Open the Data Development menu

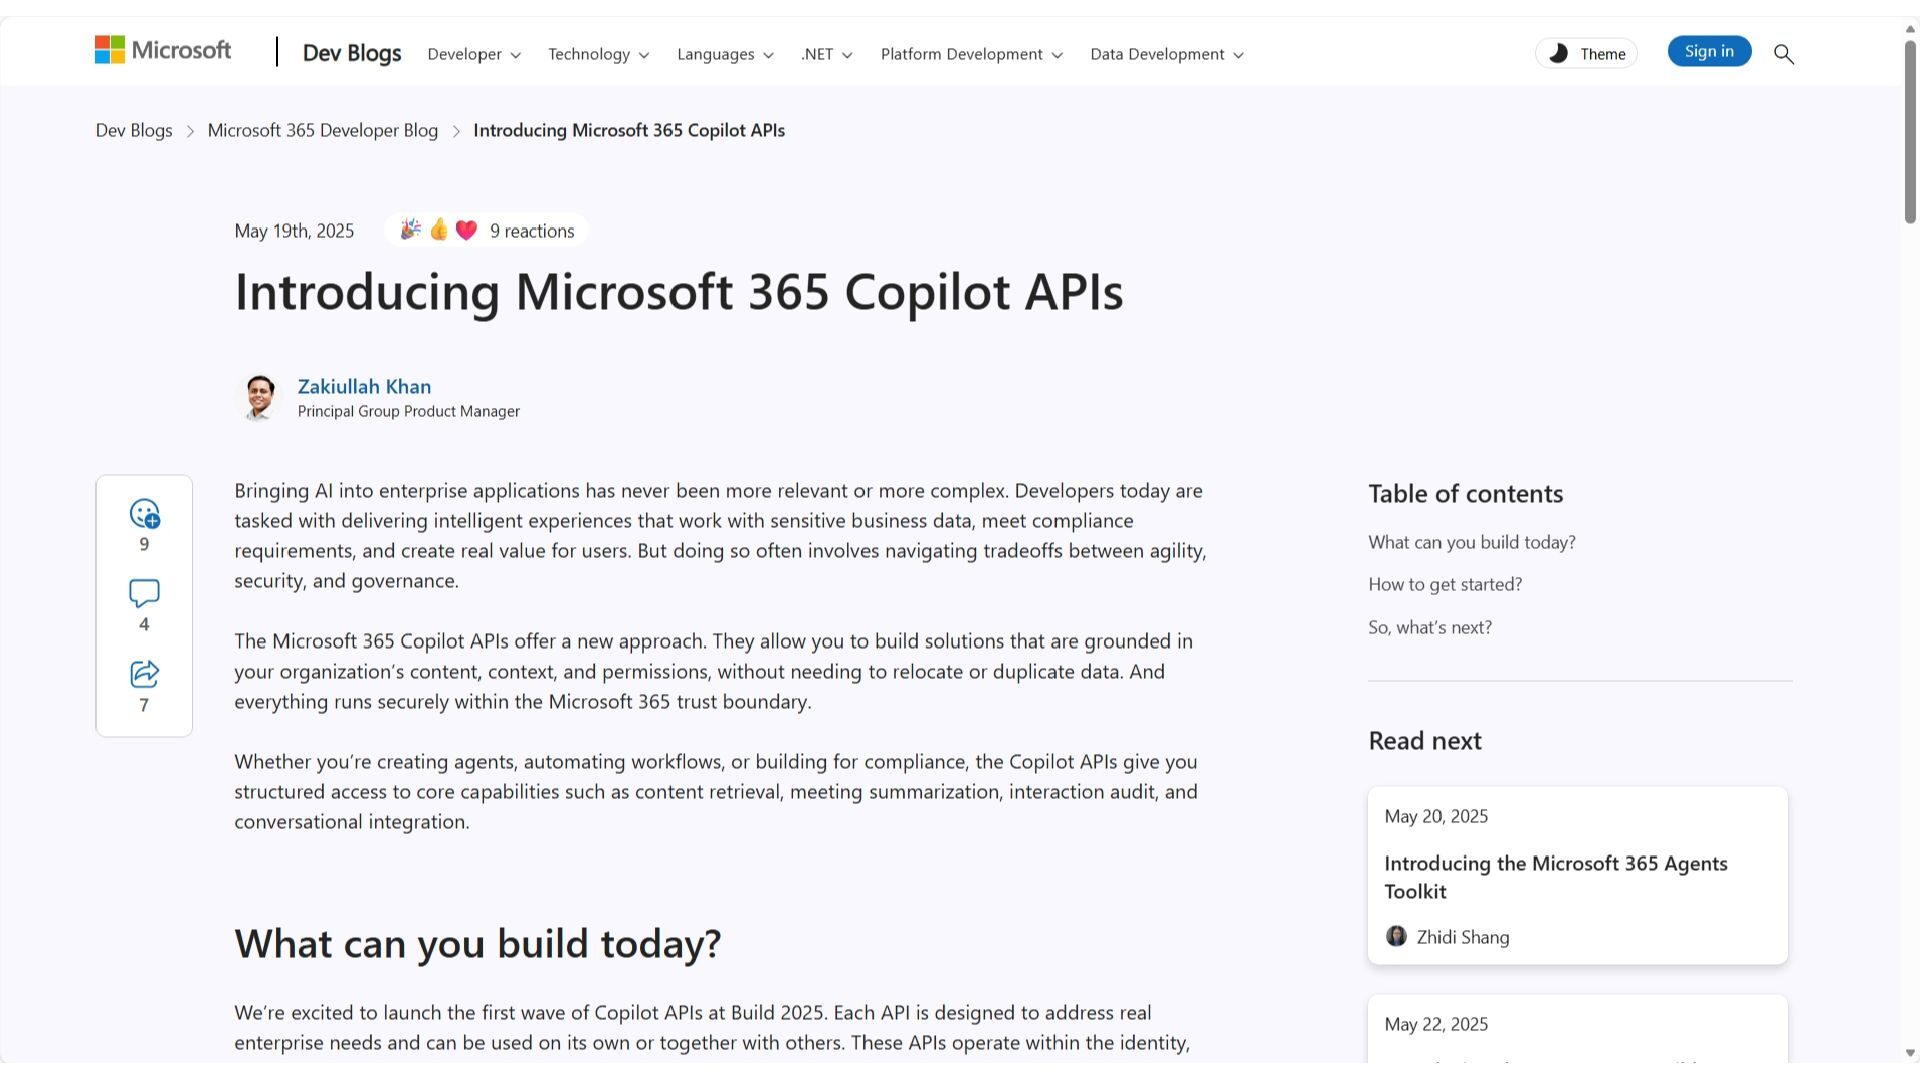click(1166, 55)
